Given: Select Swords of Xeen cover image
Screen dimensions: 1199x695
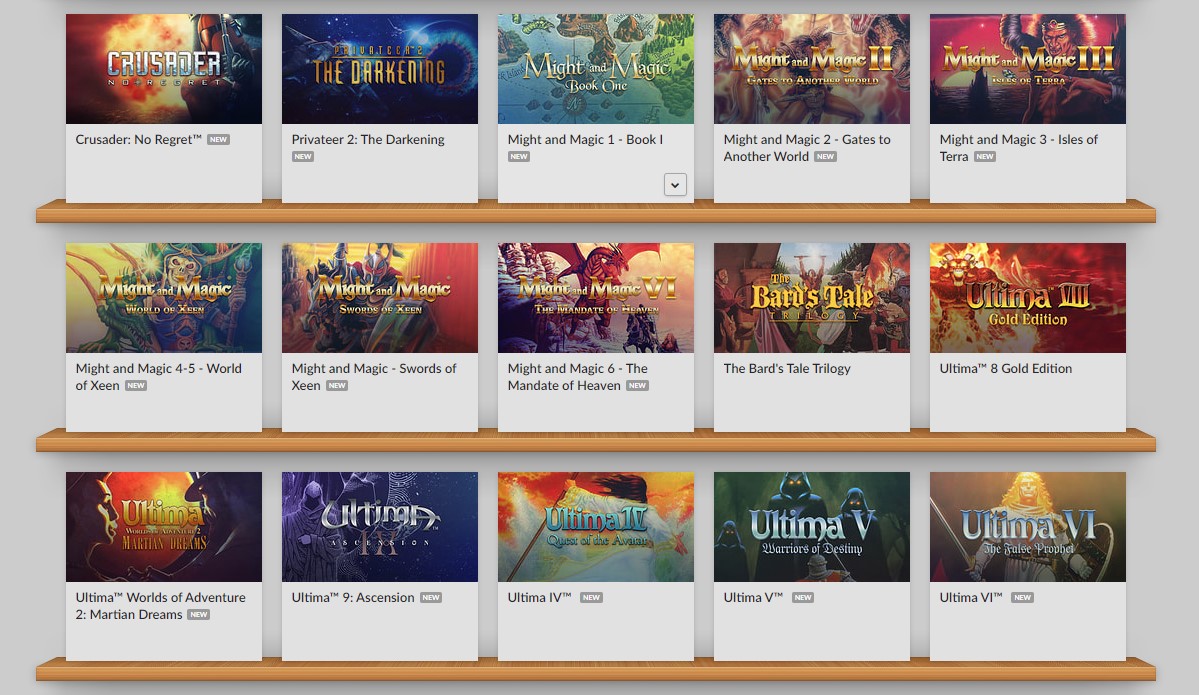Looking at the screenshot, I should [380, 298].
